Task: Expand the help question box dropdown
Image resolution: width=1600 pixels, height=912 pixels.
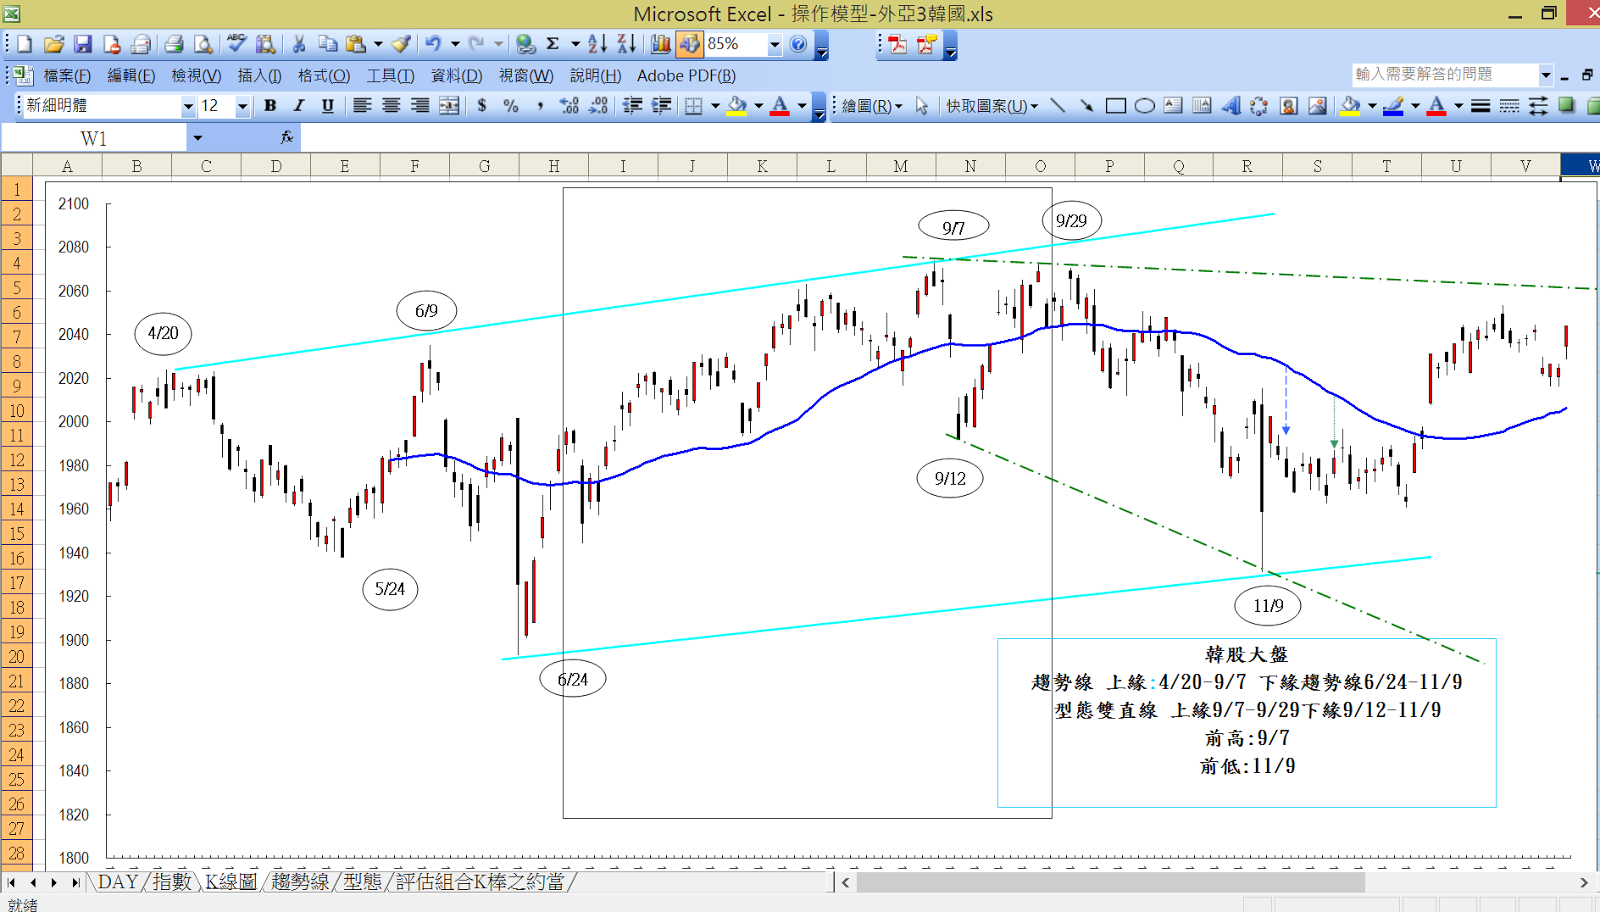Action: pyautogui.click(x=1546, y=75)
